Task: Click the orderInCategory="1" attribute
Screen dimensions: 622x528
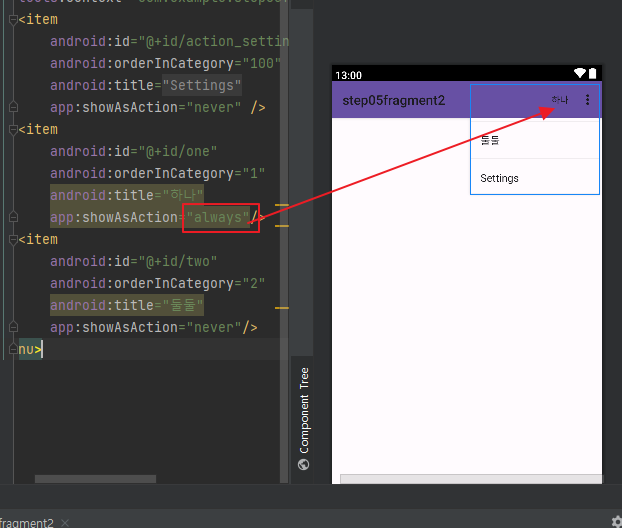Action: coord(157,173)
